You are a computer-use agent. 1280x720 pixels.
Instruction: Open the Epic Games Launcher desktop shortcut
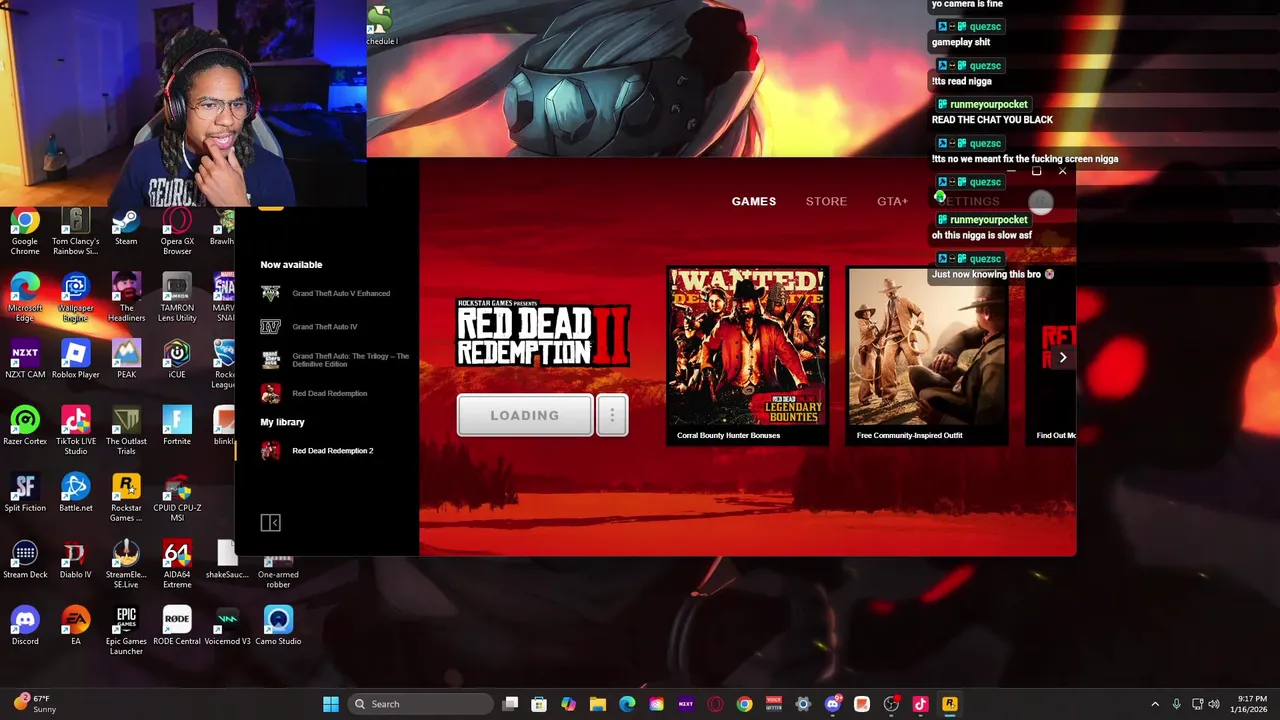point(126,631)
